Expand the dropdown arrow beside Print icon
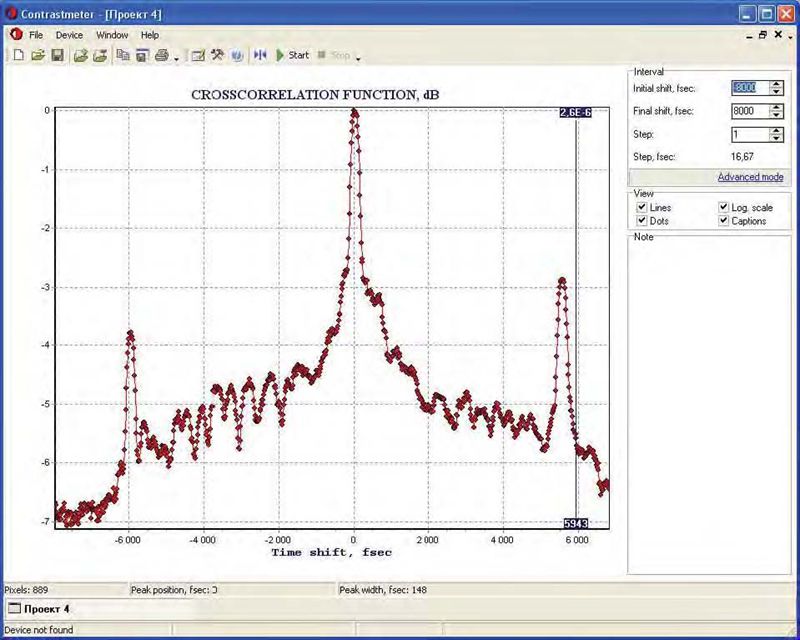 click(176, 58)
